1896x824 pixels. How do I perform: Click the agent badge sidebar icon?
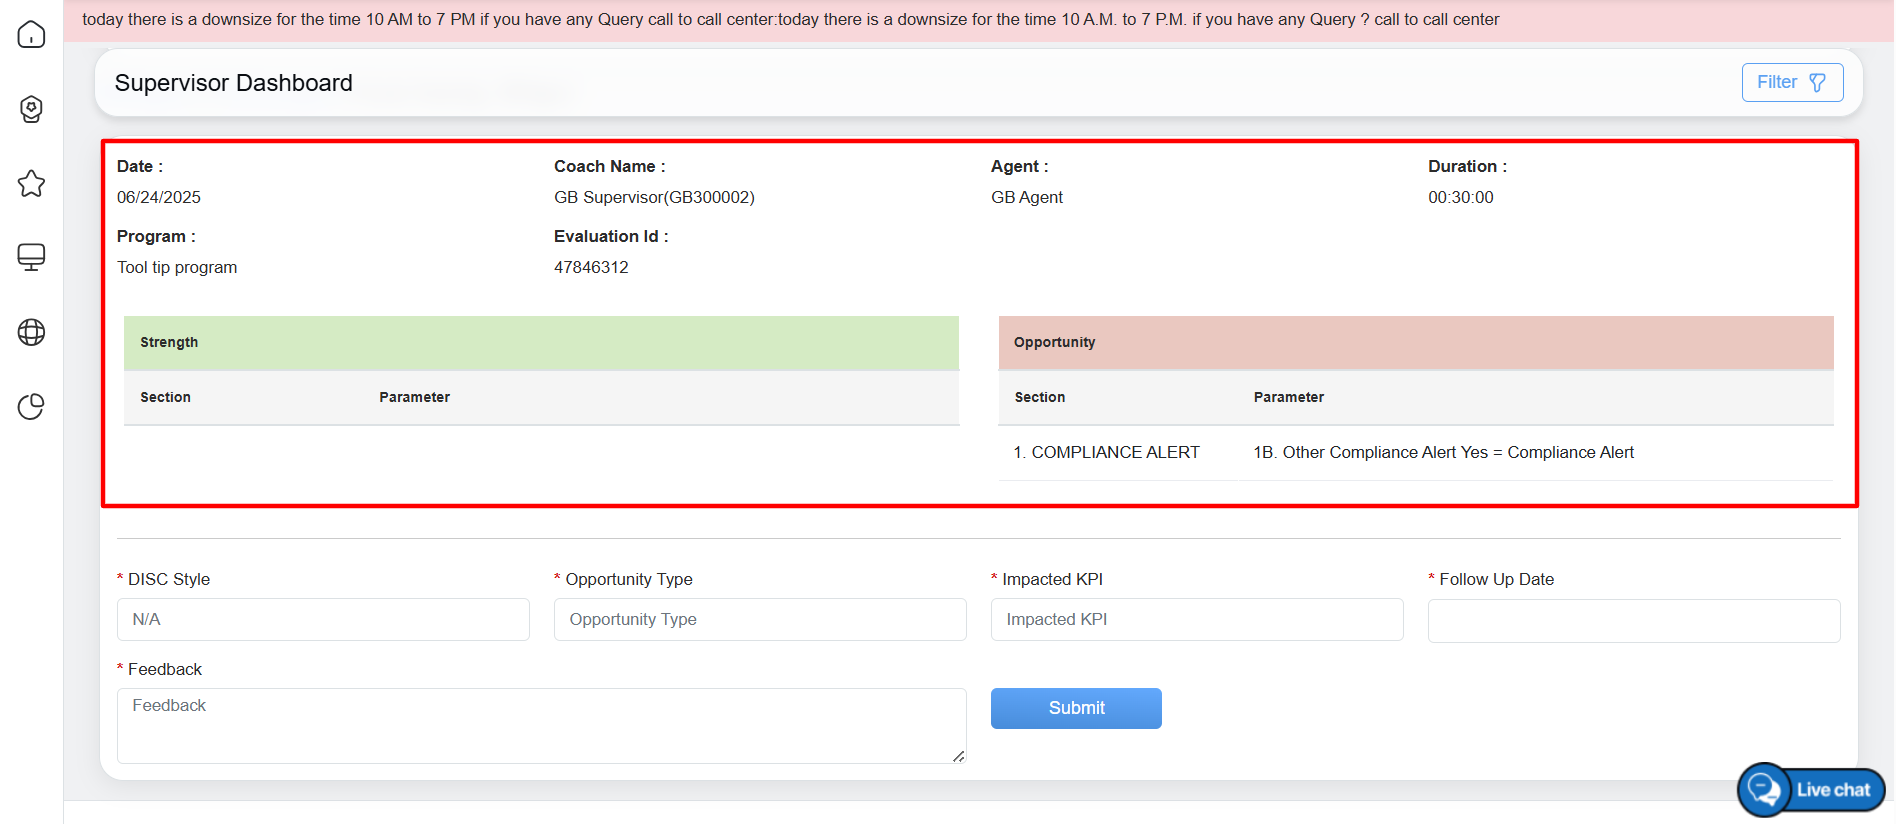point(31,109)
